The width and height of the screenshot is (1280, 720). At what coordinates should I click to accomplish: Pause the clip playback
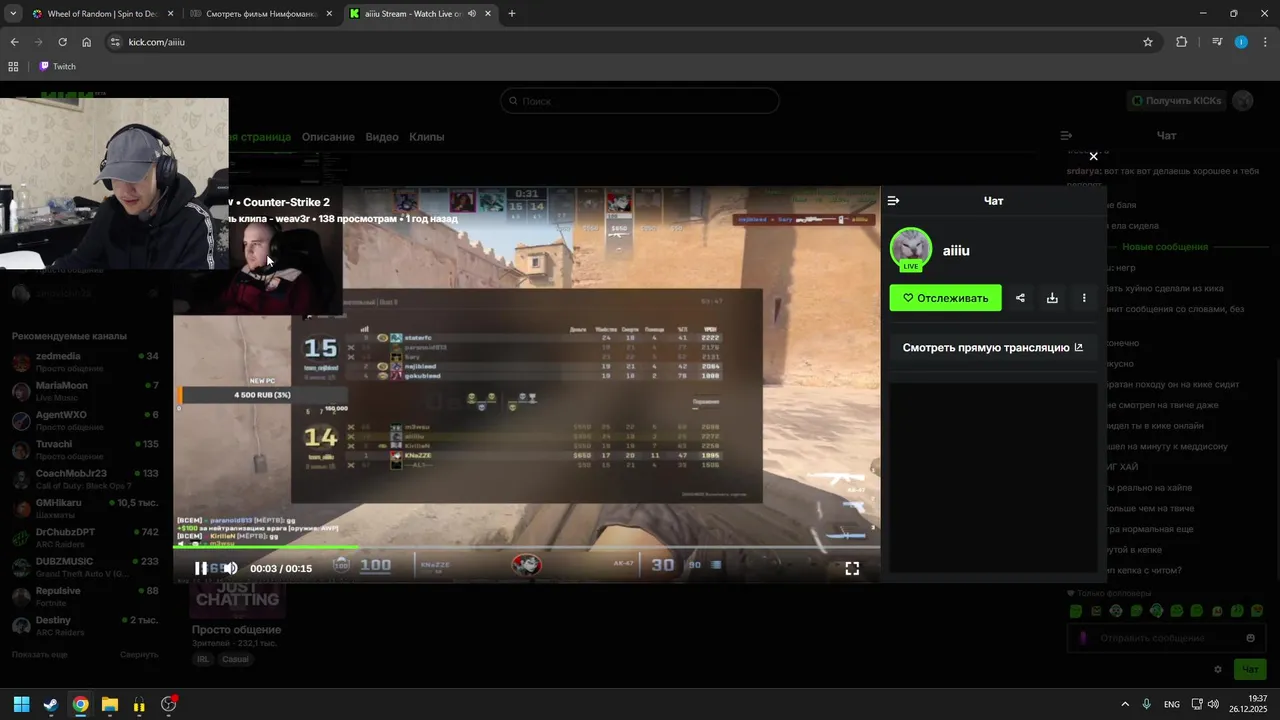coord(201,568)
